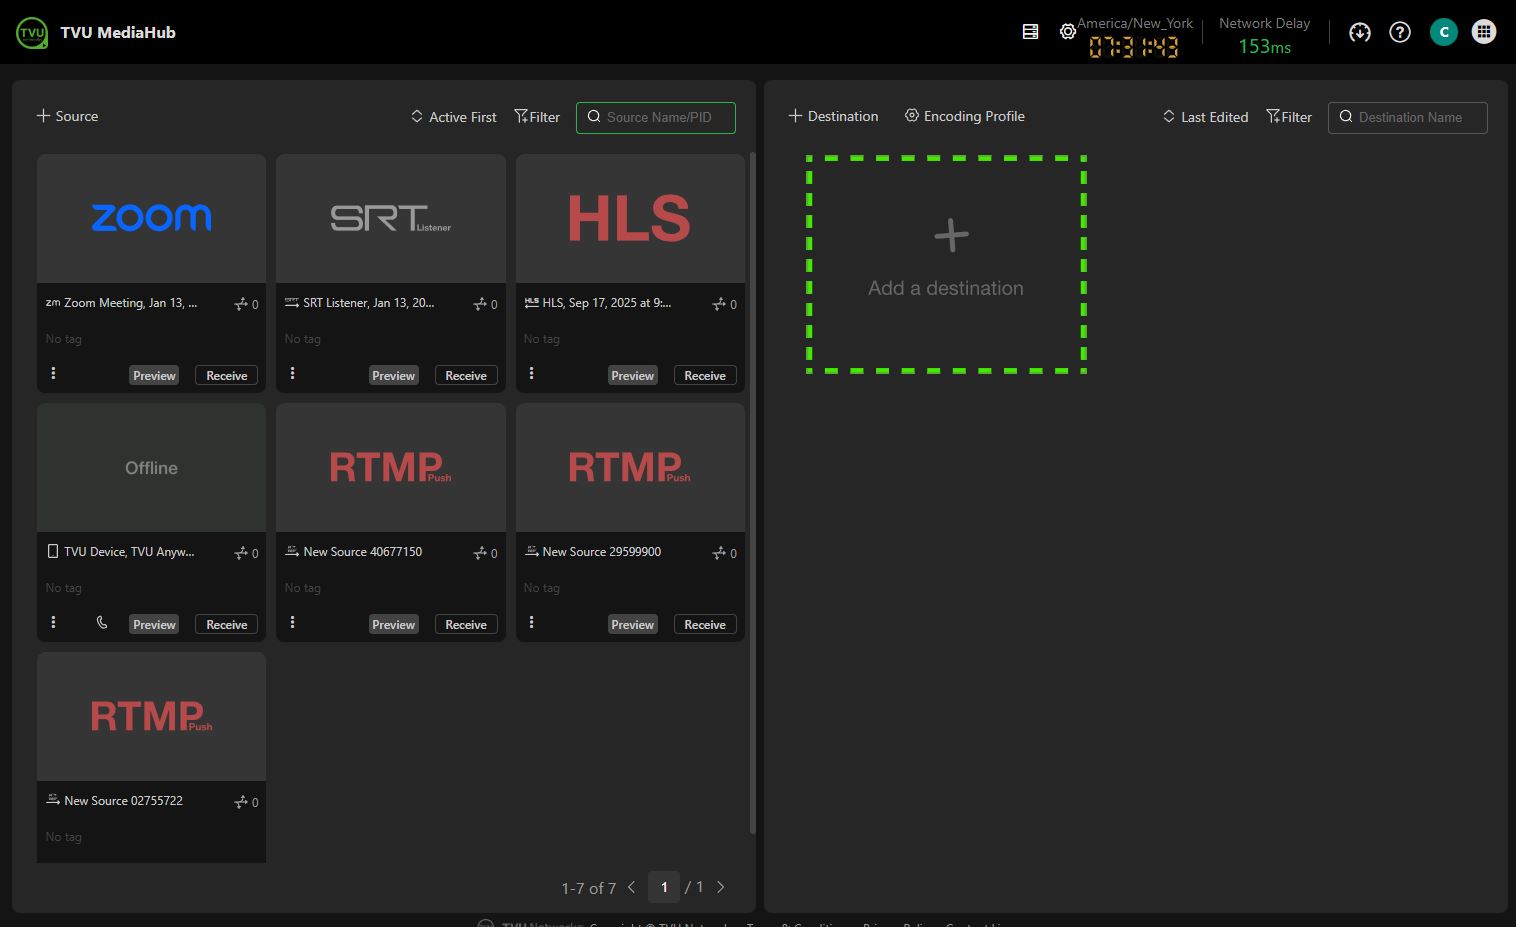This screenshot has height=927, width=1516.
Task: Preview the Zoom Meeting source
Action: 154,375
